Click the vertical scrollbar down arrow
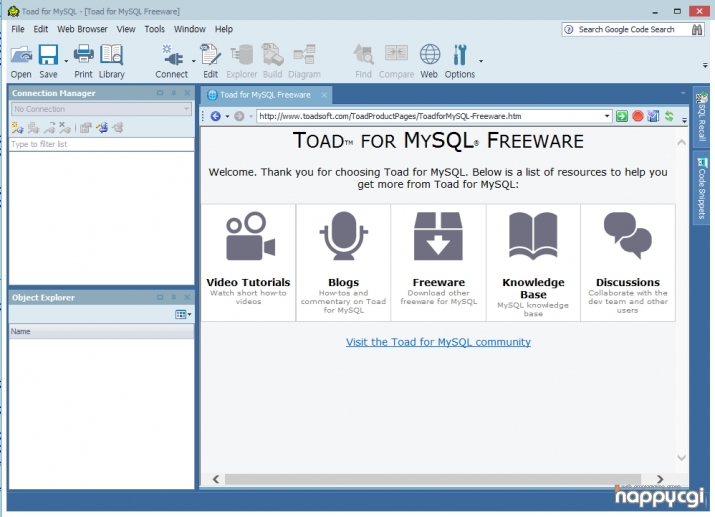 (681, 458)
